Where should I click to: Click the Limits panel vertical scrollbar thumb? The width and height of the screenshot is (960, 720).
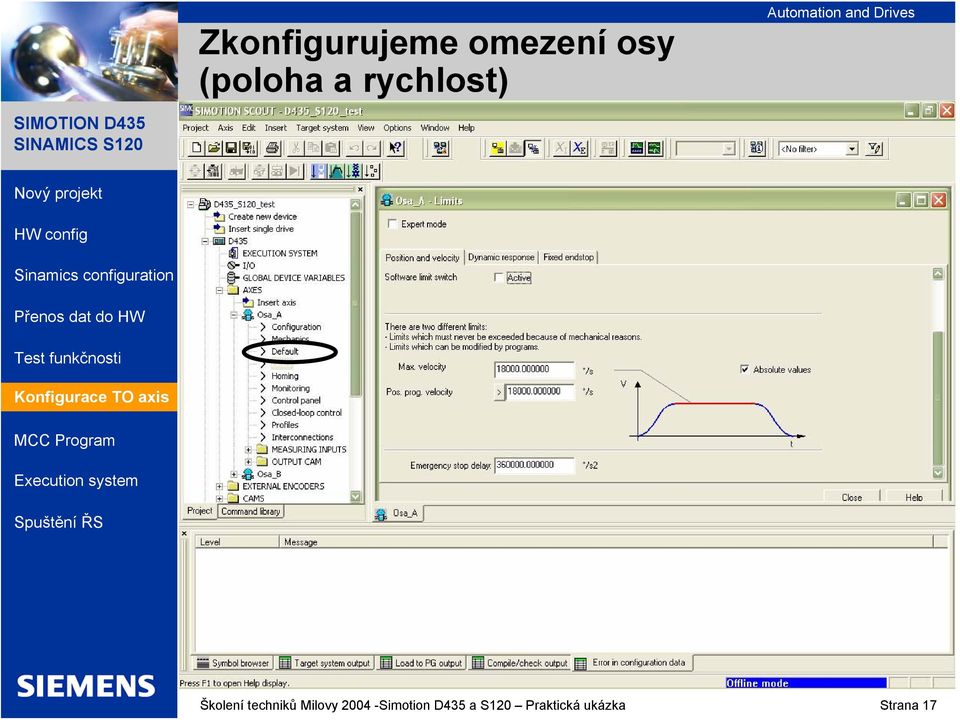(x=937, y=398)
